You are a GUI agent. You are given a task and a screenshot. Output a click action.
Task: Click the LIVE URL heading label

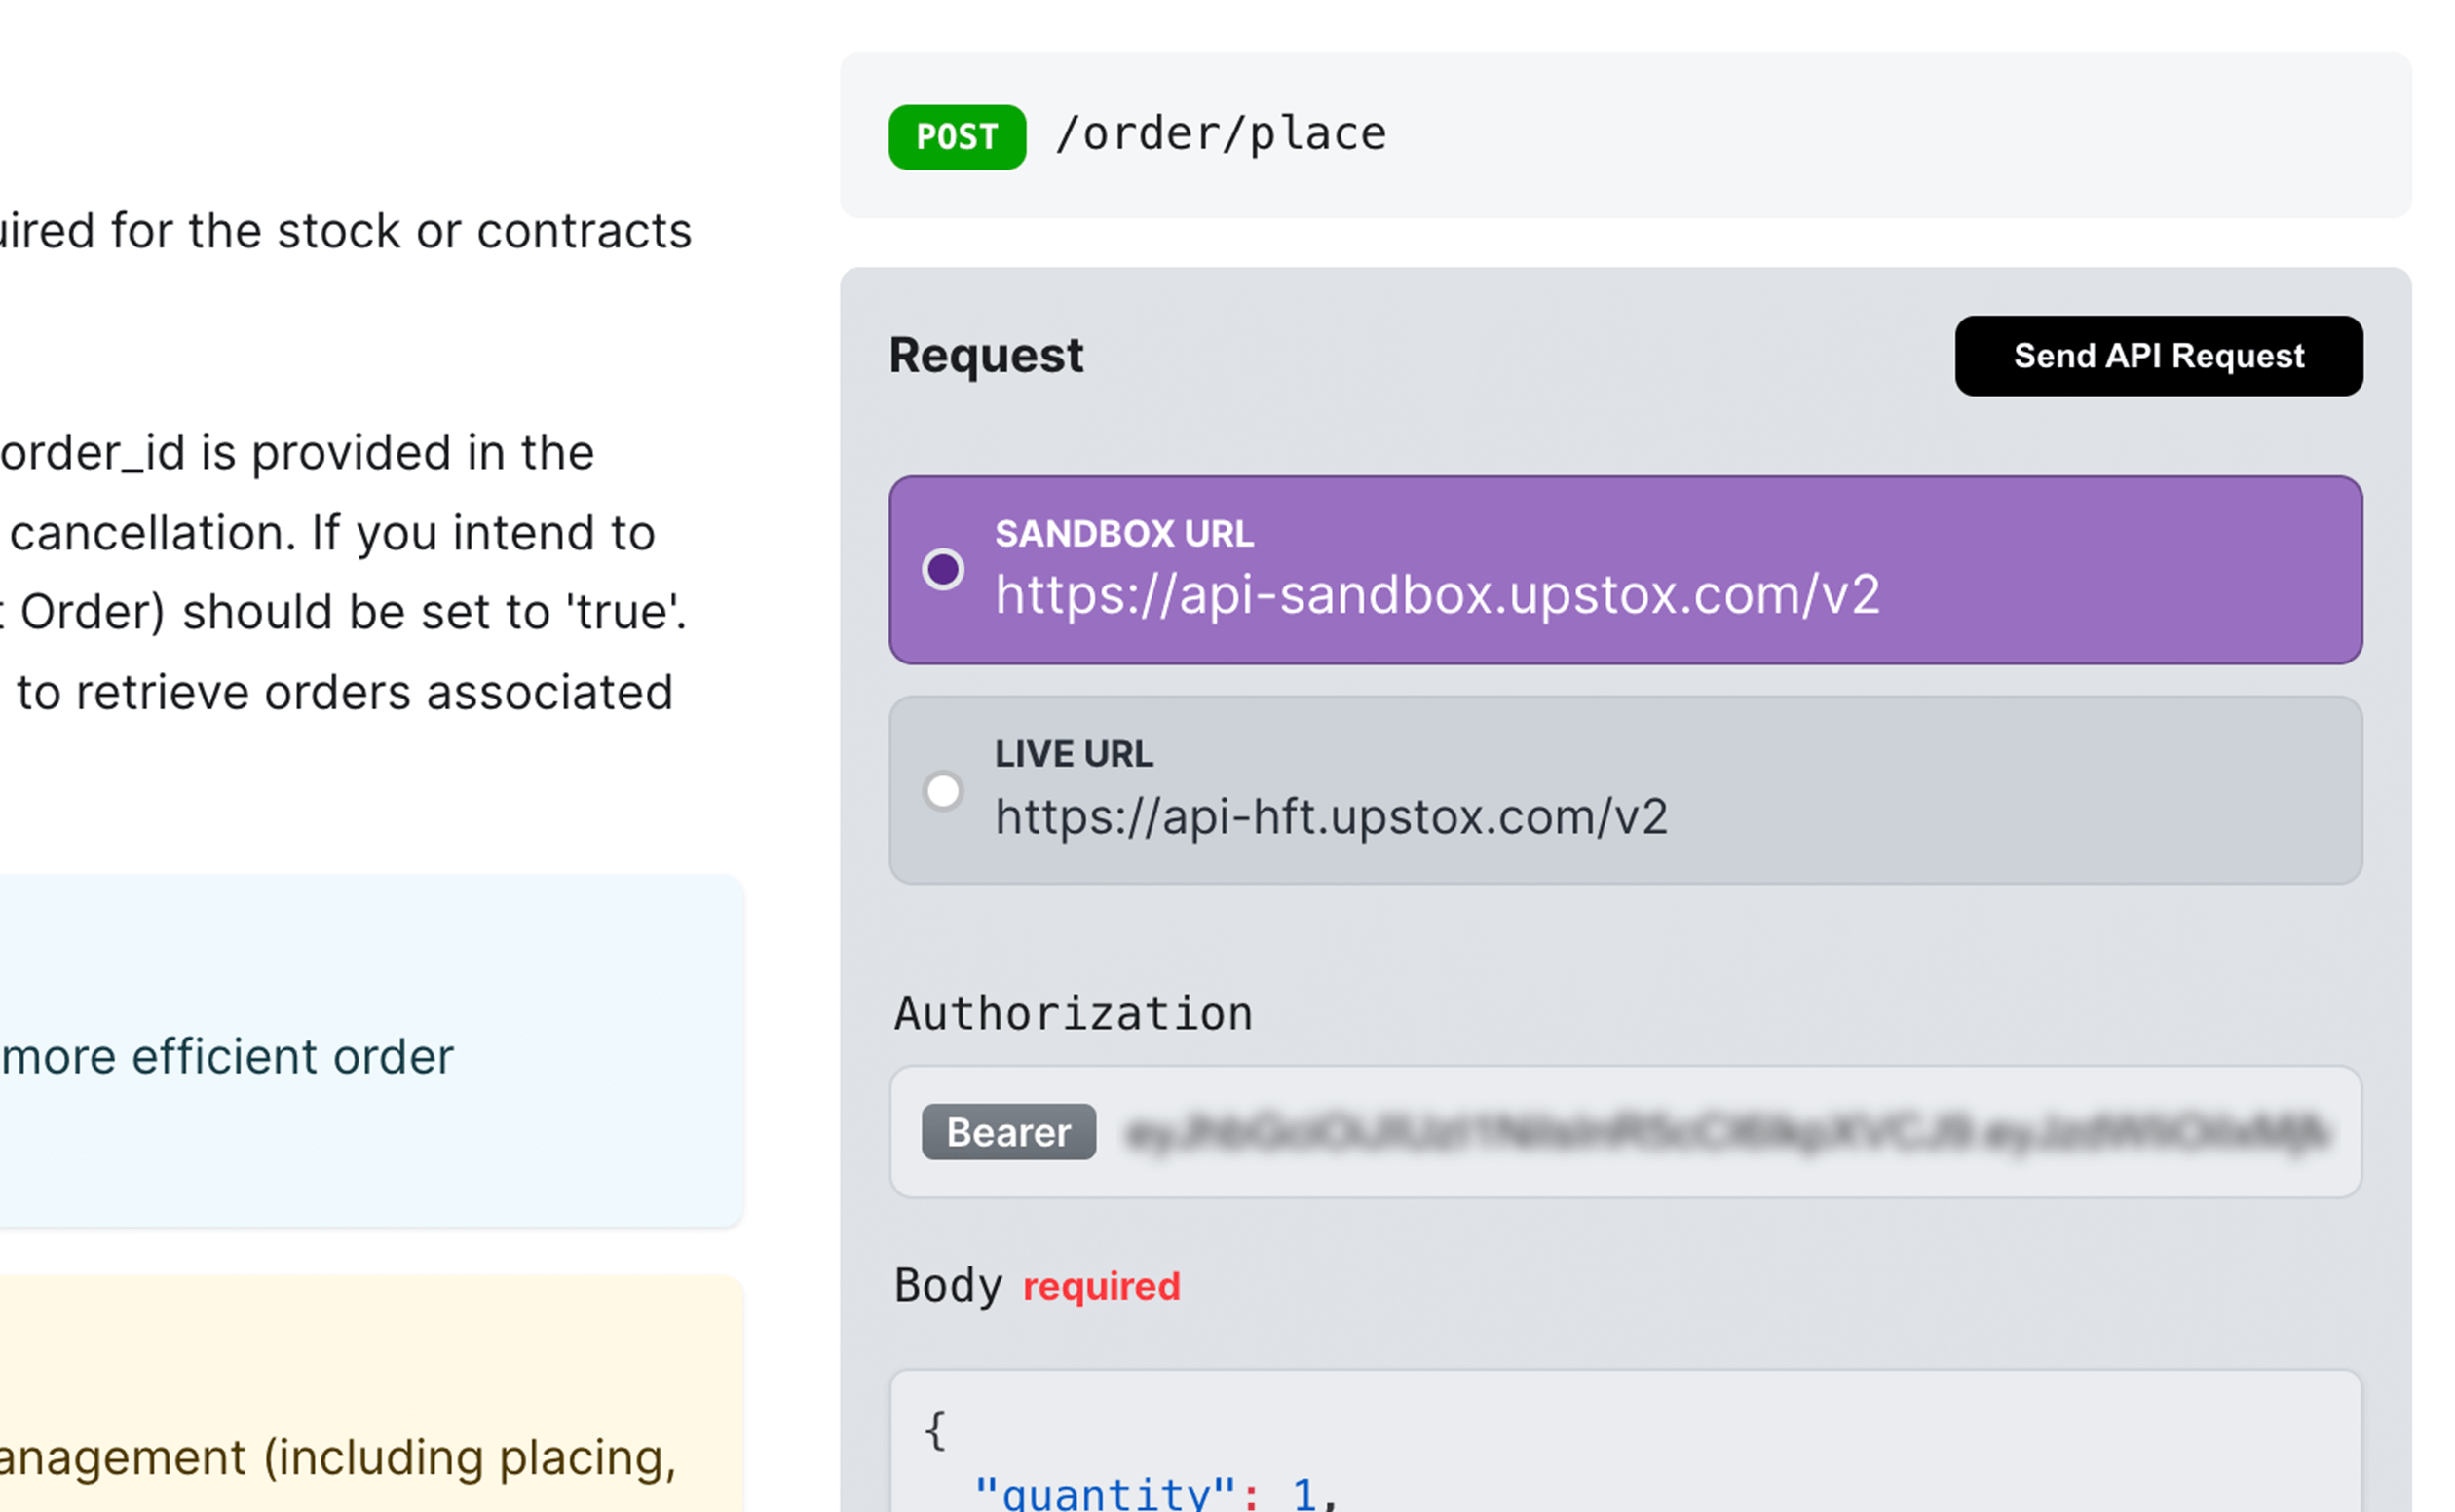[x=1073, y=754]
